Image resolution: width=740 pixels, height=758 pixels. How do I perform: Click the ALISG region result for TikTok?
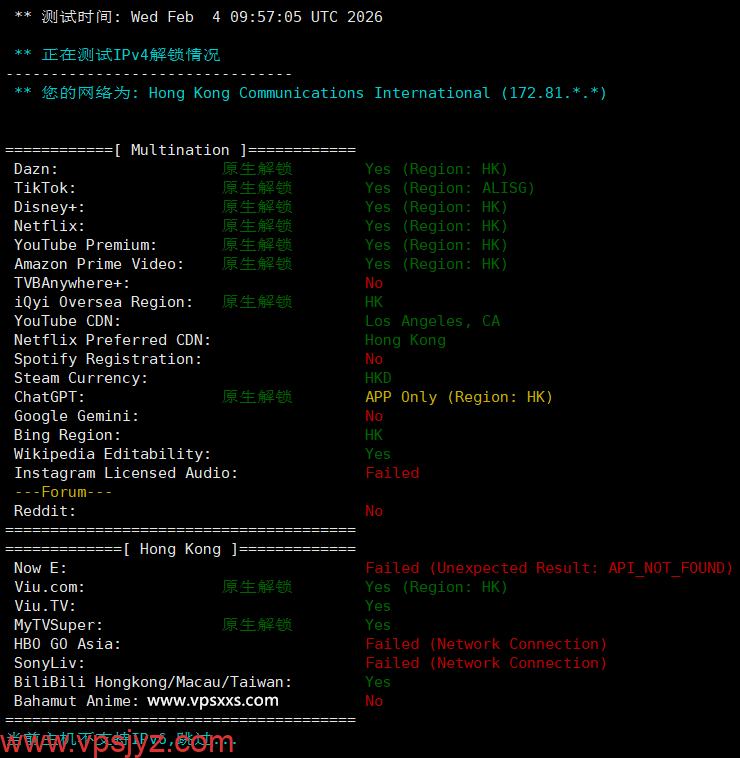click(x=450, y=188)
